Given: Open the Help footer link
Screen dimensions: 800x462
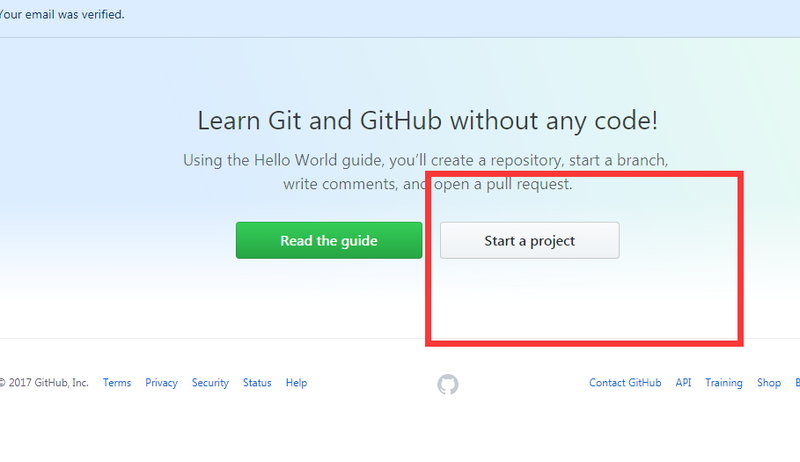Looking at the screenshot, I should (x=296, y=382).
